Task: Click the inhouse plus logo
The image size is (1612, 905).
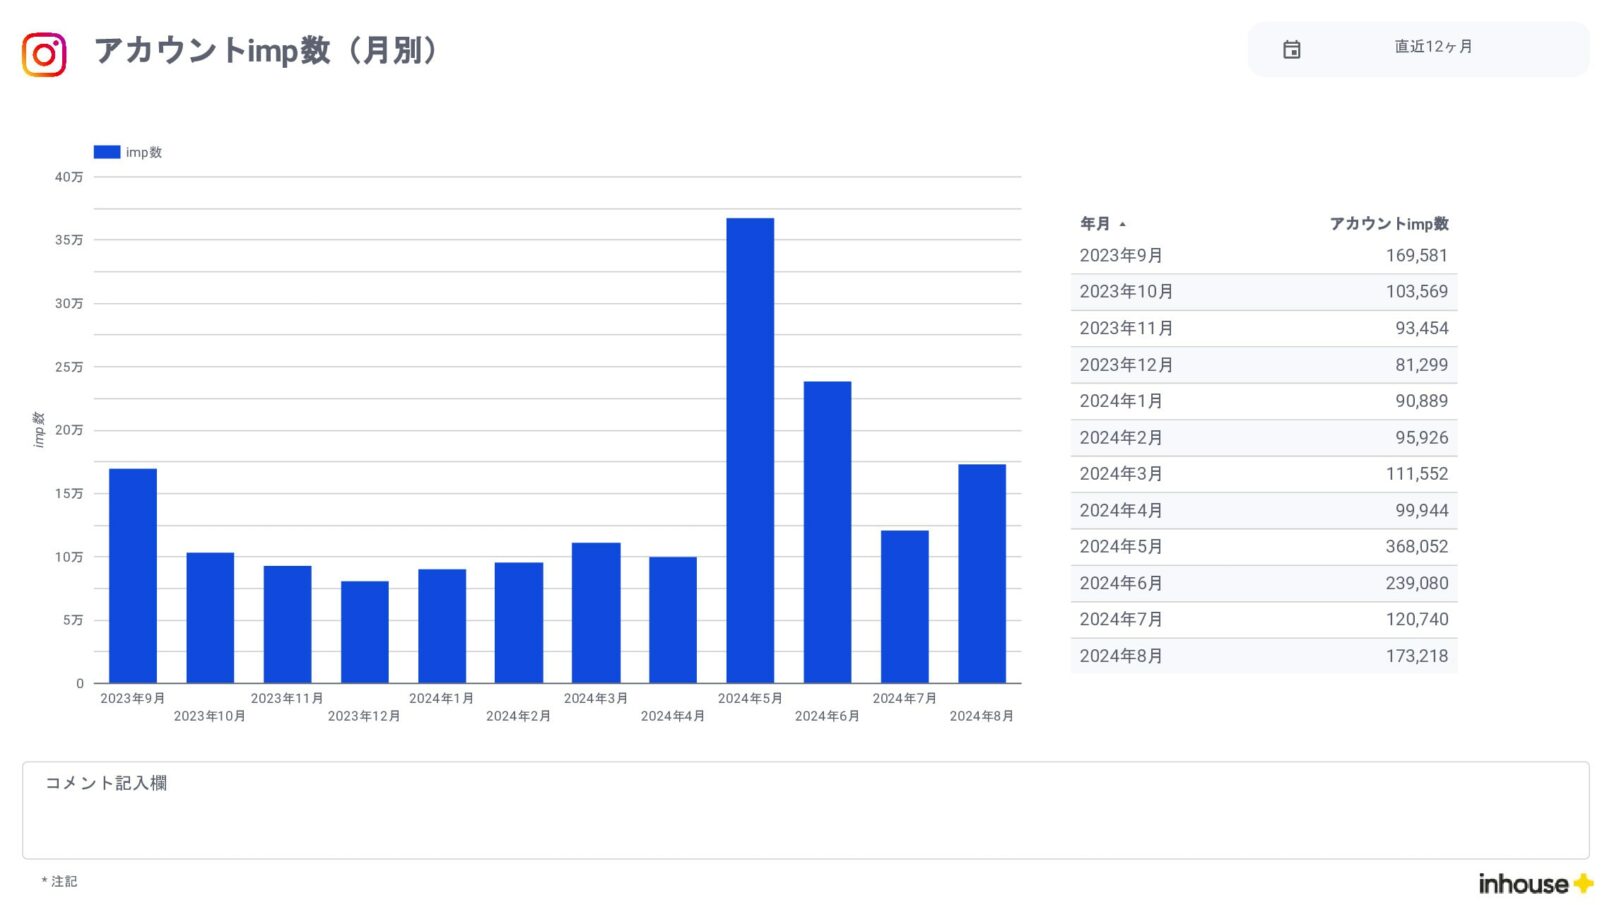Action: pos(1535,883)
